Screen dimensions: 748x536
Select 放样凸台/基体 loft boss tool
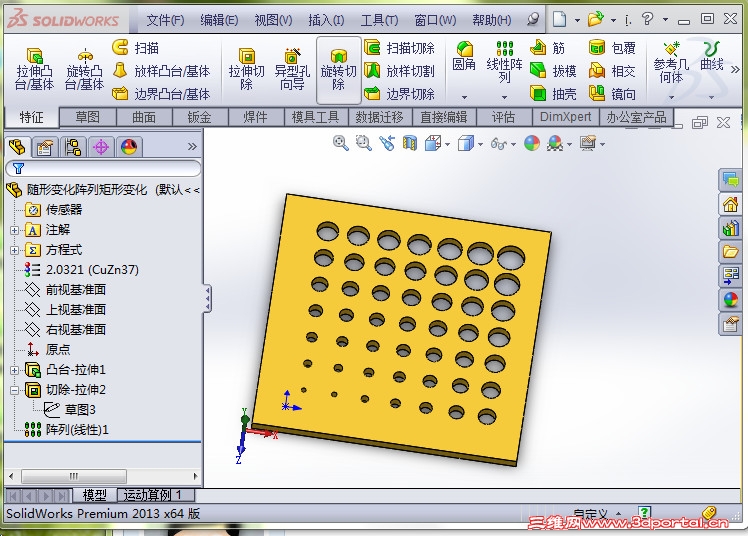tap(161, 71)
